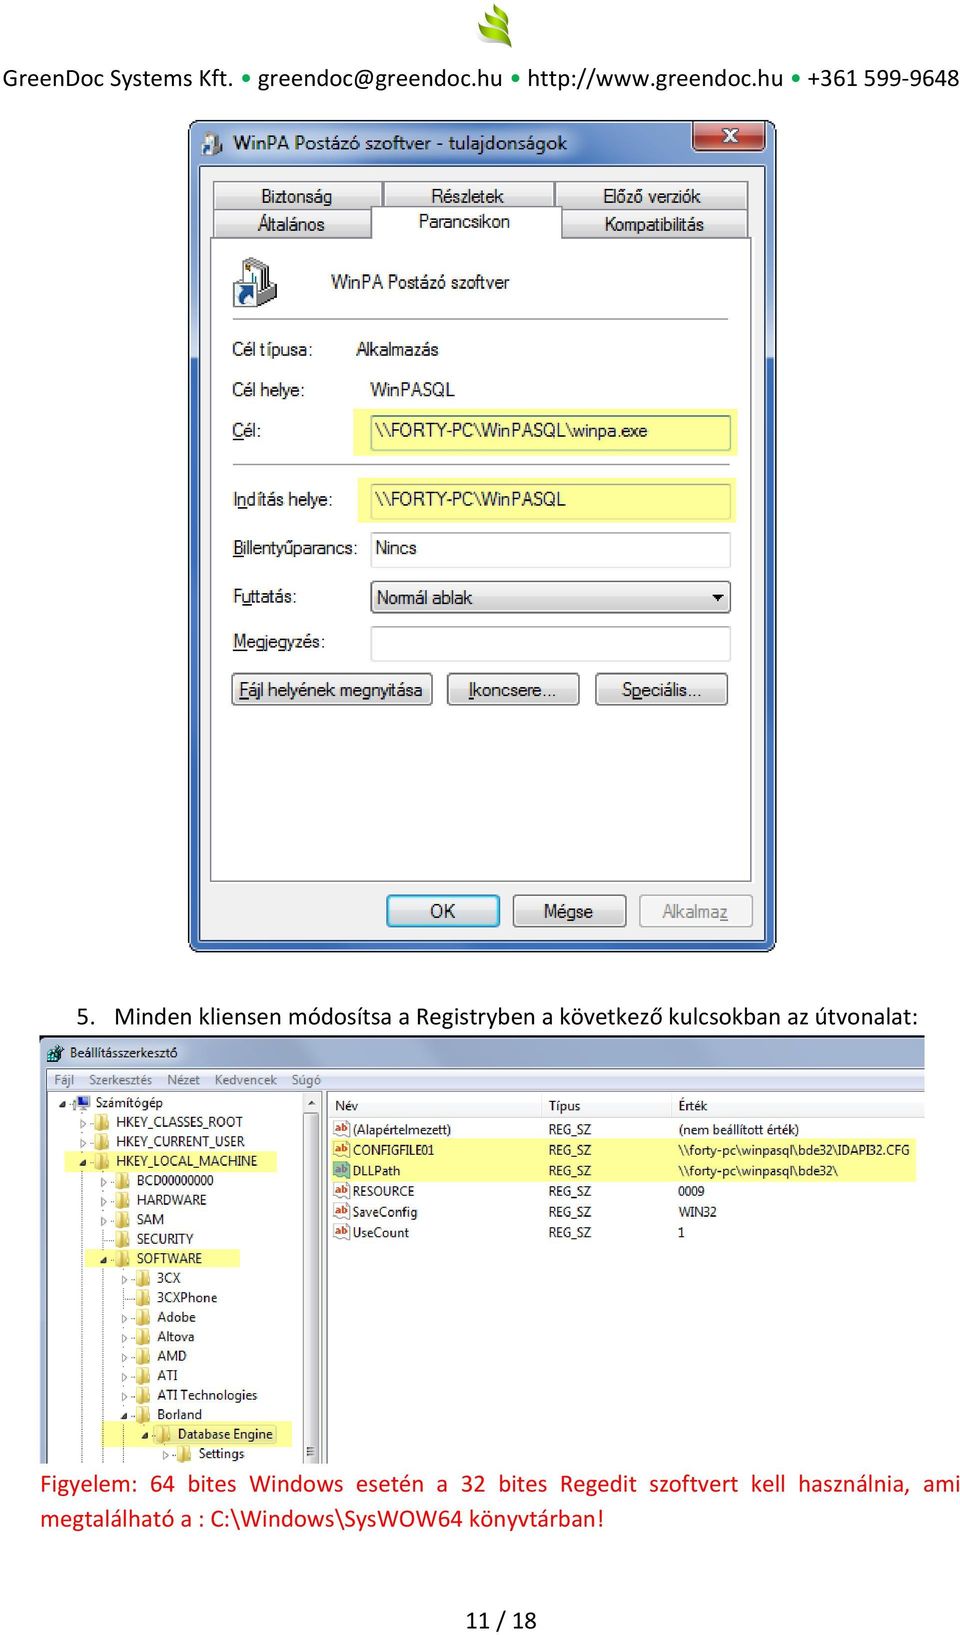Image resolution: width=960 pixels, height=1635 pixels.
Task: Select the Database Engine key
Action: (x=225, y=1434)
